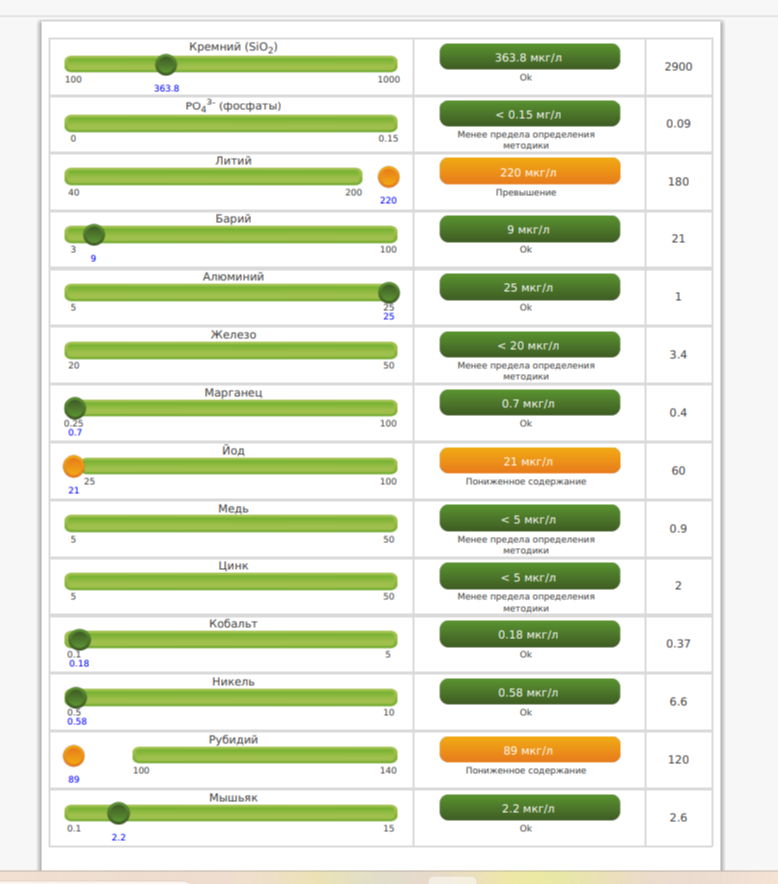Click the Кремний slider marker at 363.8
778x884 pixels.
click(x=166, y=65)
